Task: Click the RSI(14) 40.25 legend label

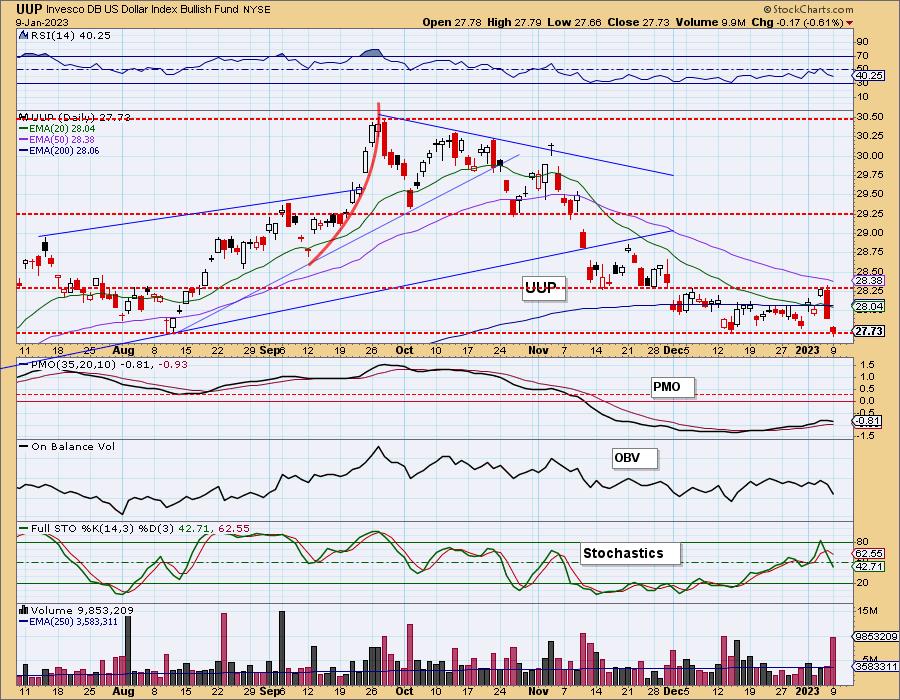Action: pyautogui.click(x=70, y=36)
